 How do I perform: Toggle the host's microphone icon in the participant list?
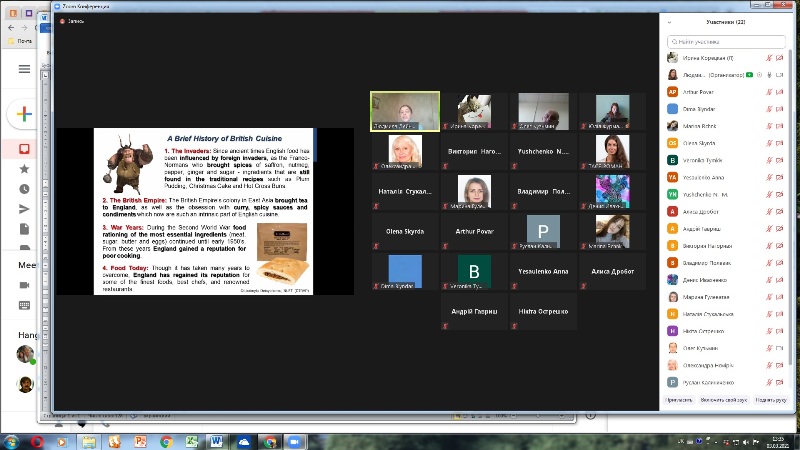tap(767, 74)
